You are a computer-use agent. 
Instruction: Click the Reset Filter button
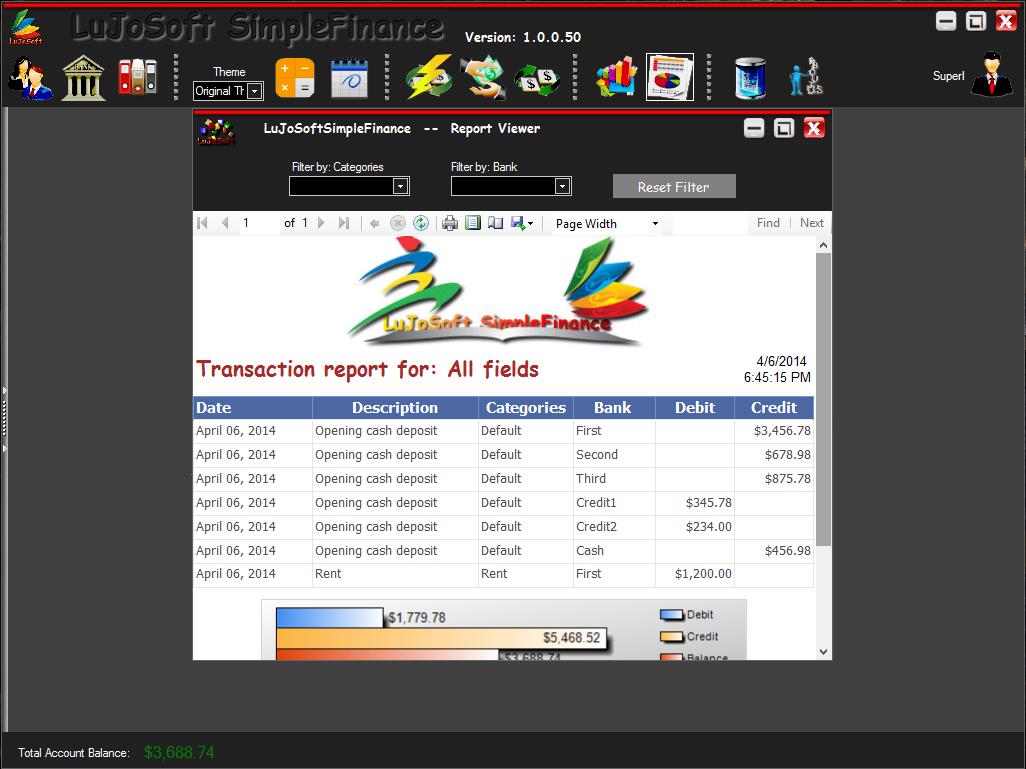pos(674,187)
